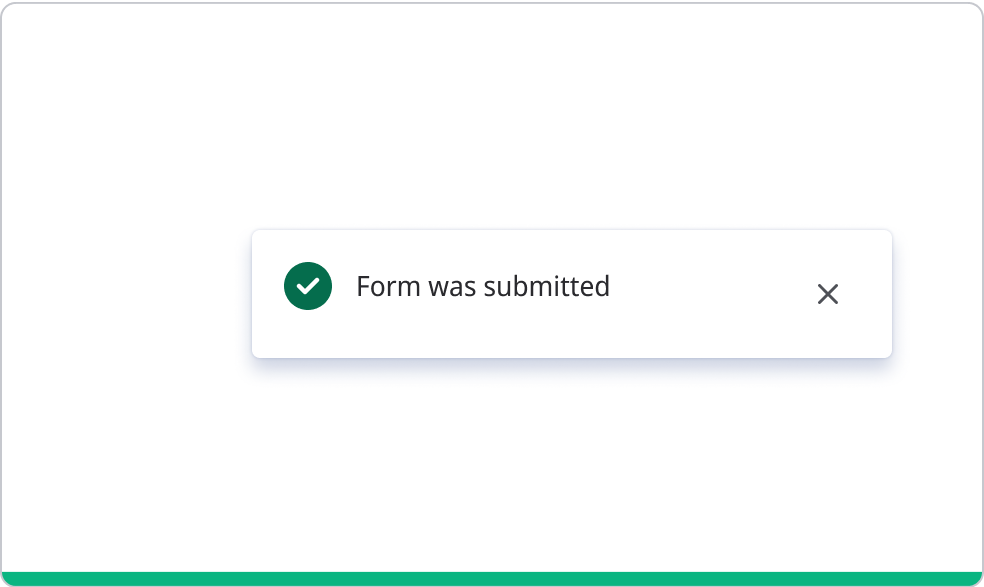This screenshot has width=984, height=587.
Task: Click the blank area below the notification
Action: [x=570, y=460]
